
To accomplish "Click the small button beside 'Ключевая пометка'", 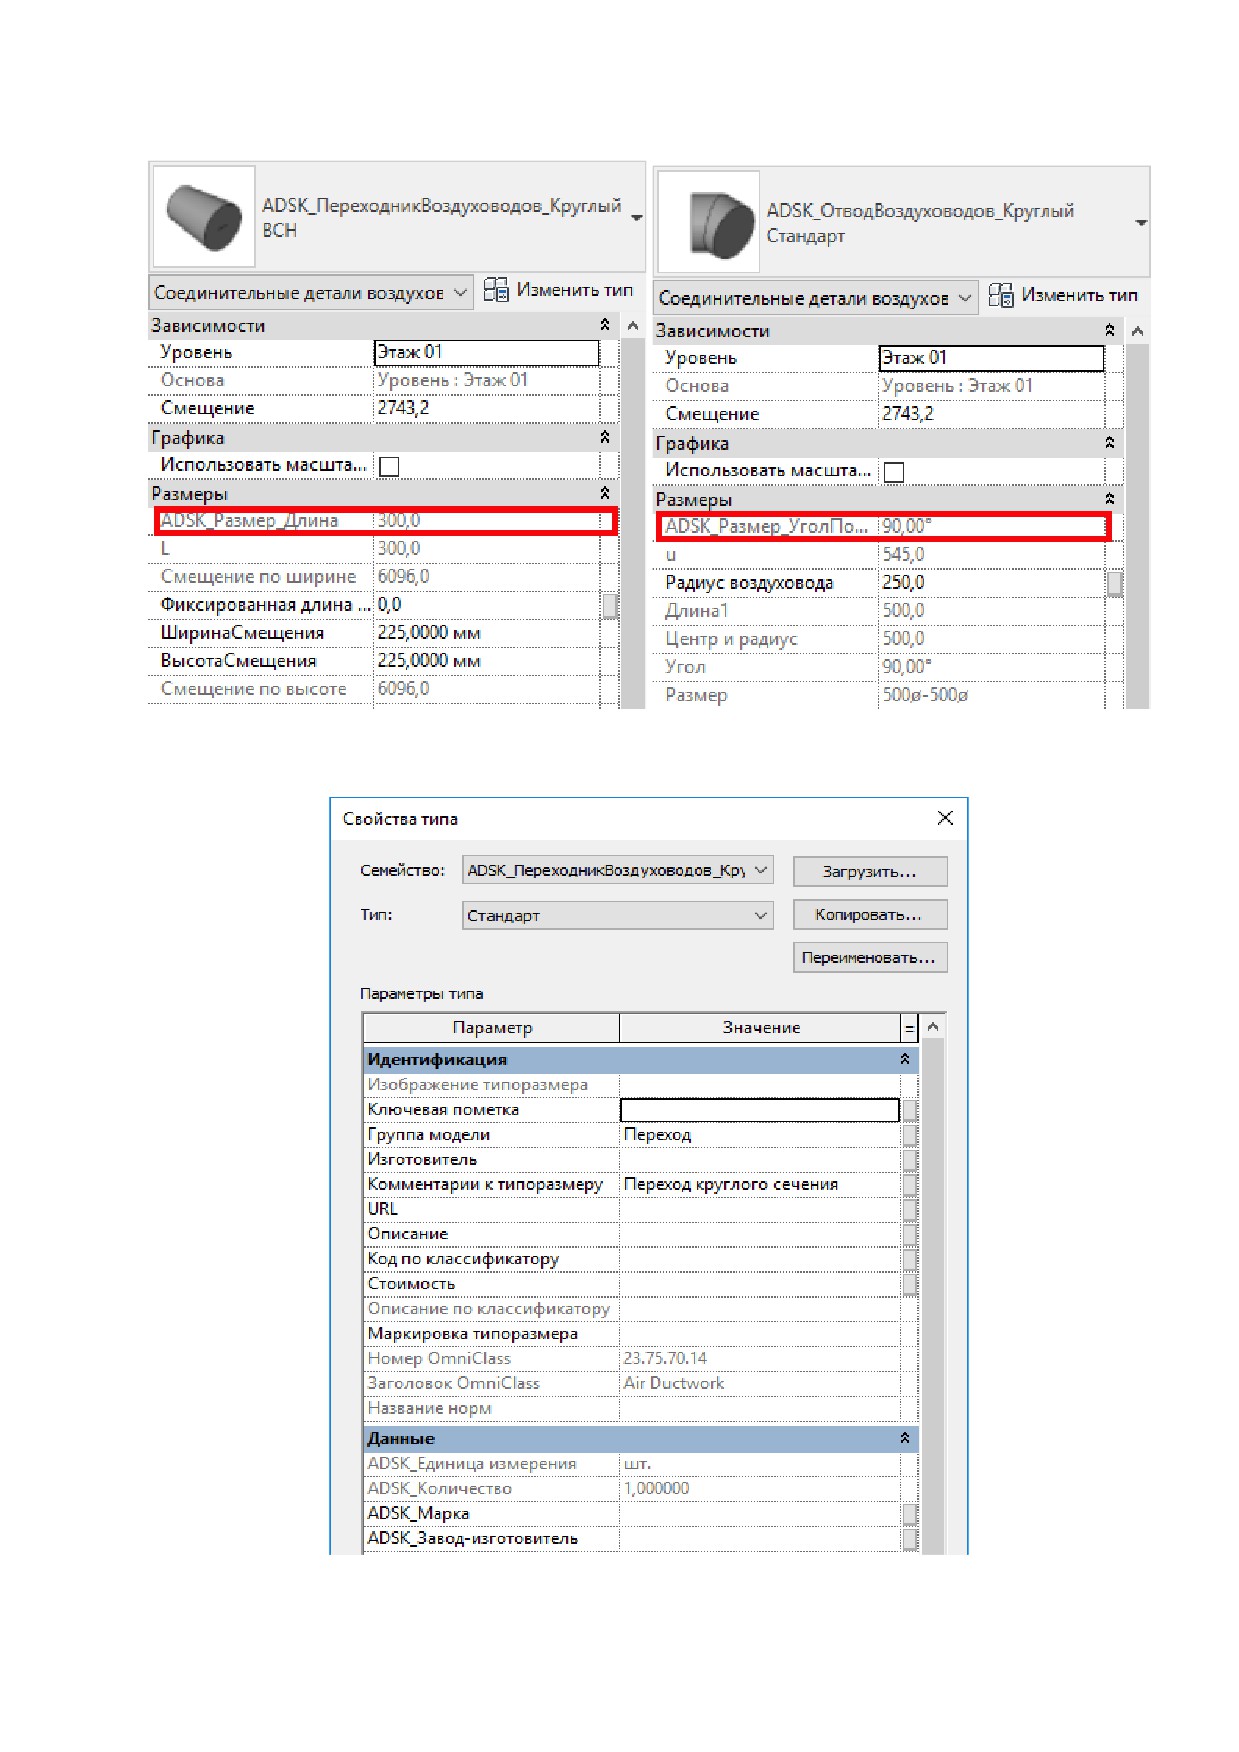I will tap(910, 1110).
